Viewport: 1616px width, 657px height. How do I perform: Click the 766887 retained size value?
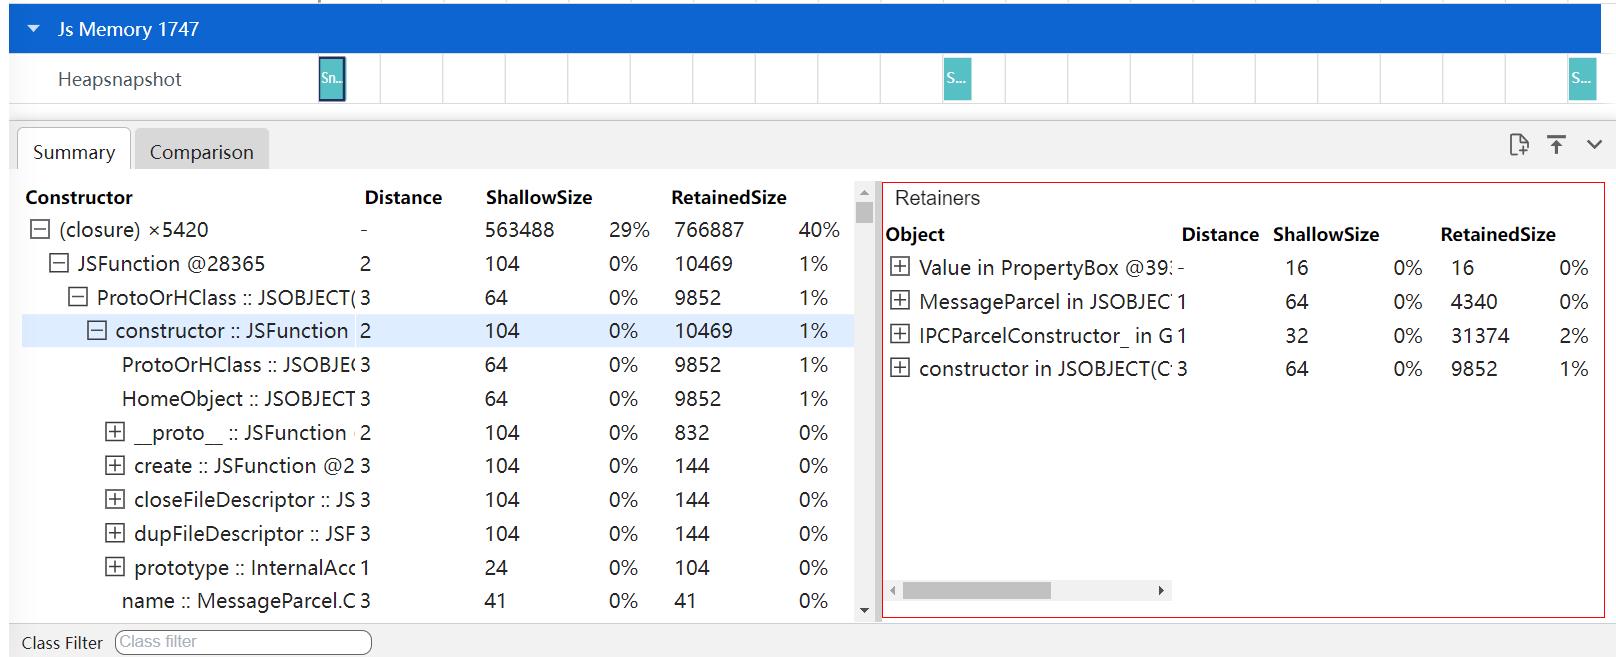(x=709, y=230)
